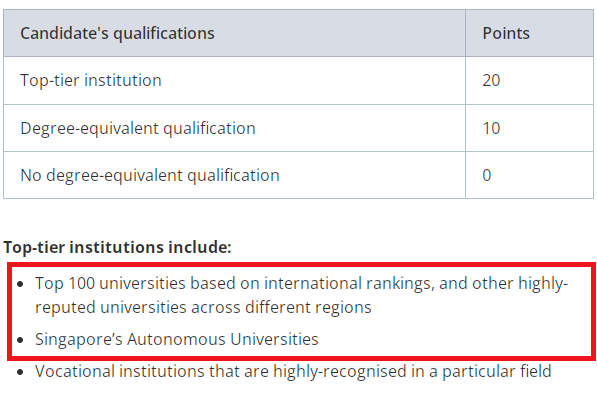597x397 pixels.
Task: Click the 10 points cell
Action: point(491,128)
